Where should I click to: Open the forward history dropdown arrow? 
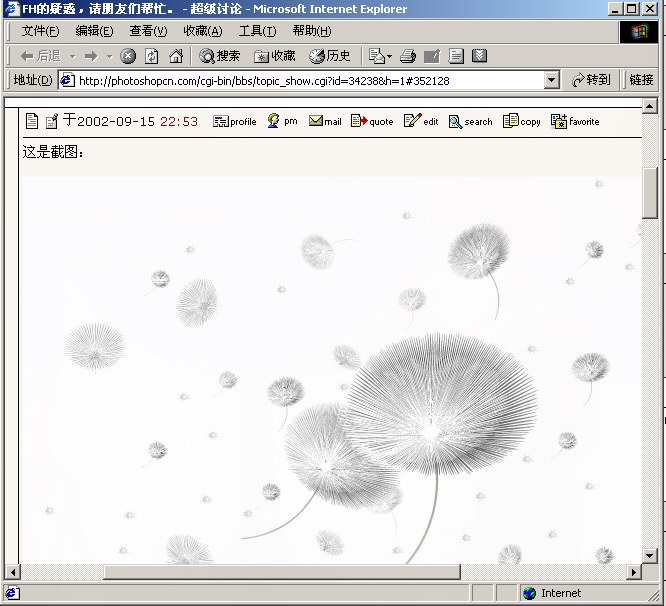pos(110,56)
